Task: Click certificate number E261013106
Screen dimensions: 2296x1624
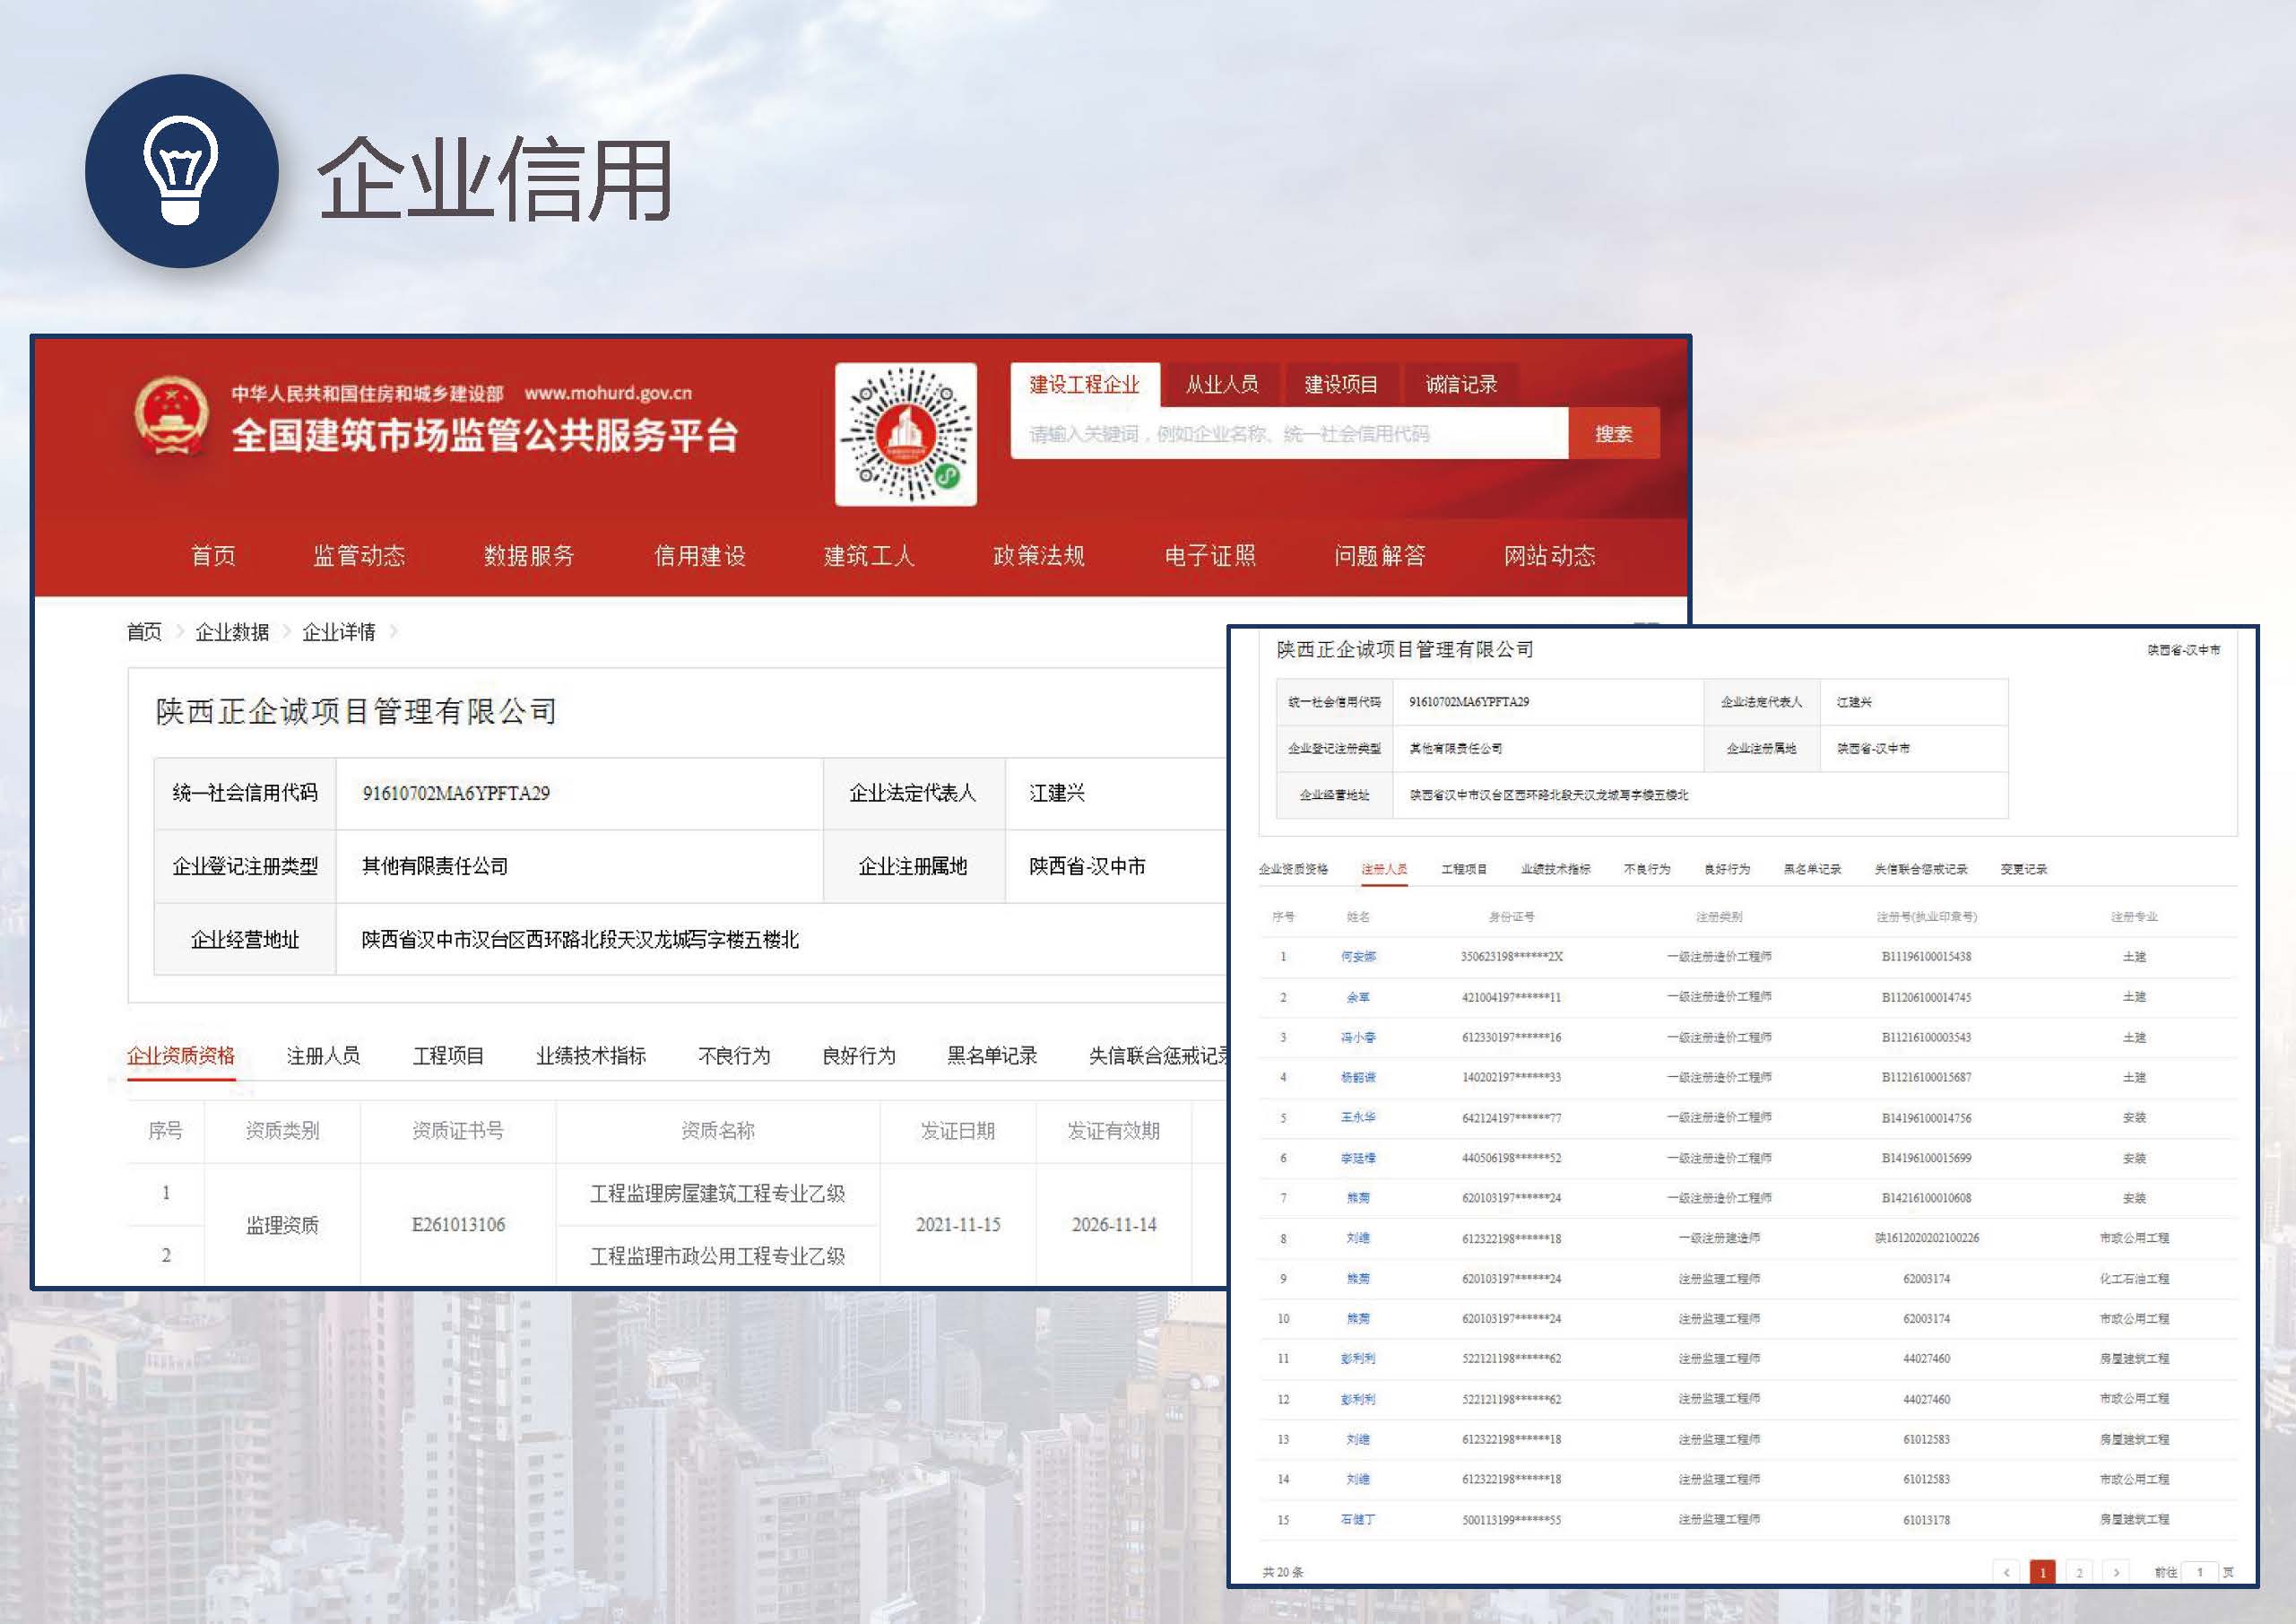Action: (458, 1224)
